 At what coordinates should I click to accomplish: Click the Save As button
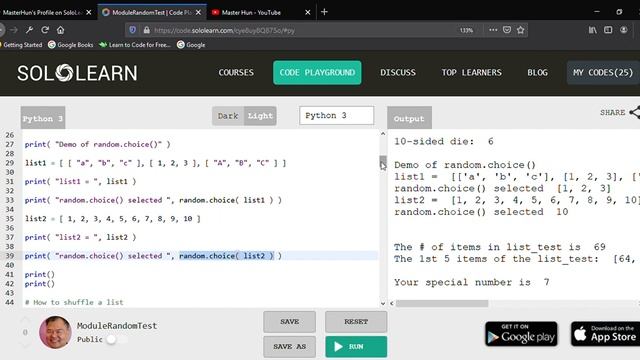coord(289,347)
